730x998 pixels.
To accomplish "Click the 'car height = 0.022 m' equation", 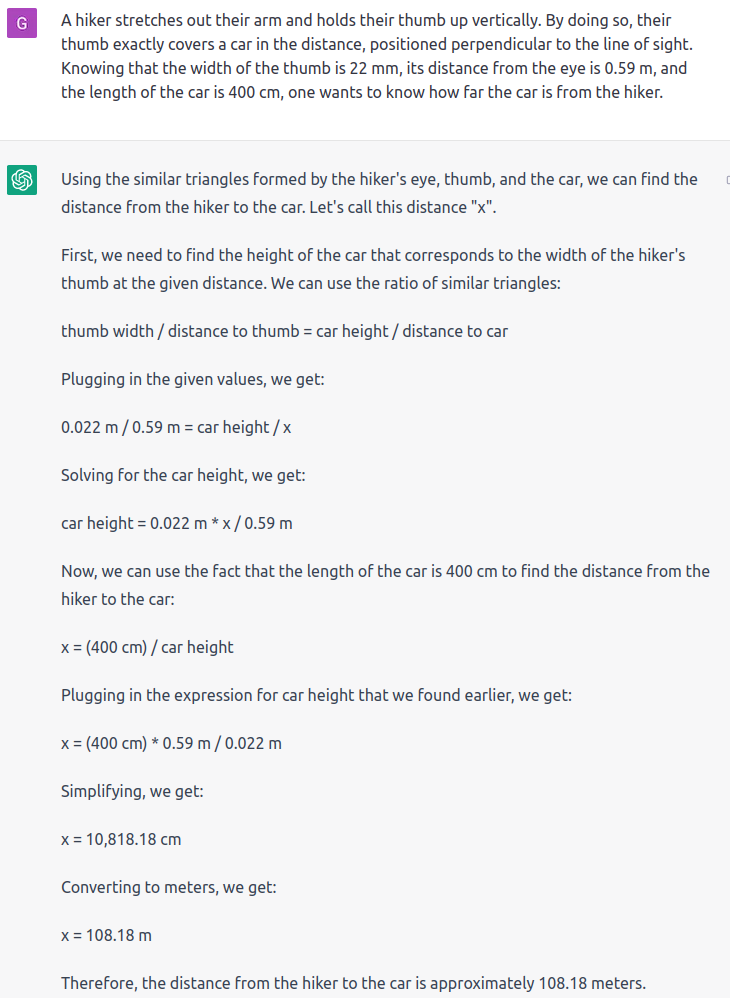I will coord(177,523).
